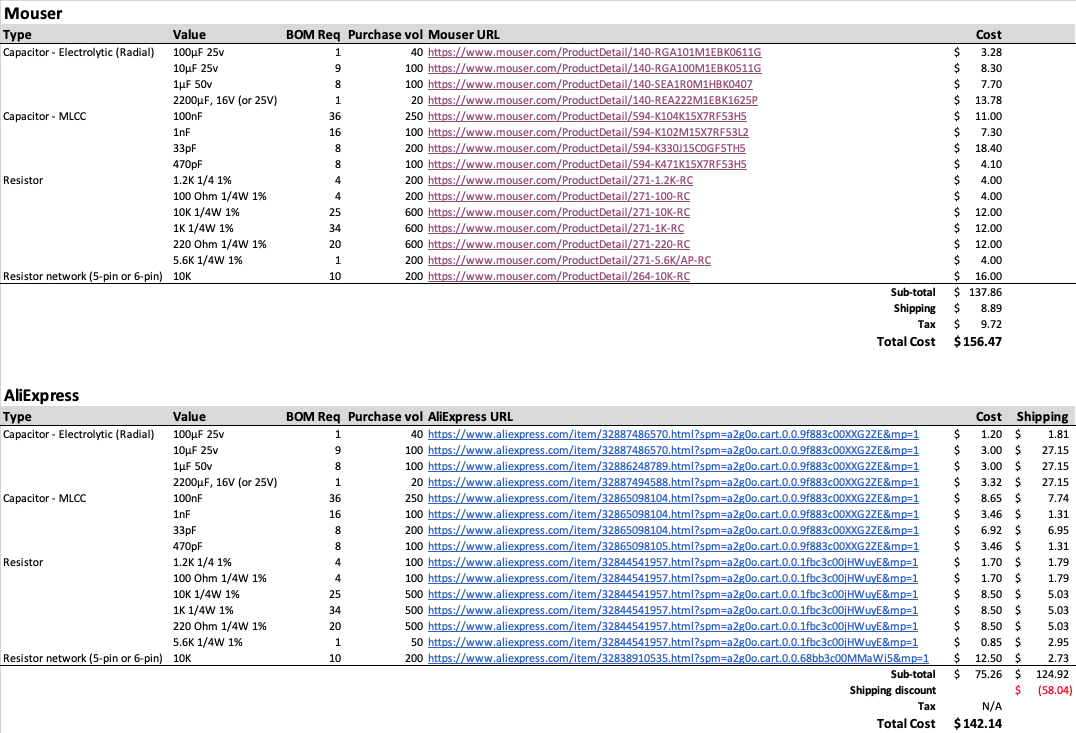Click the 'Mouser URL' column header
The width and height of the screenshot is (1076, 733).
[x=464, y=35]
